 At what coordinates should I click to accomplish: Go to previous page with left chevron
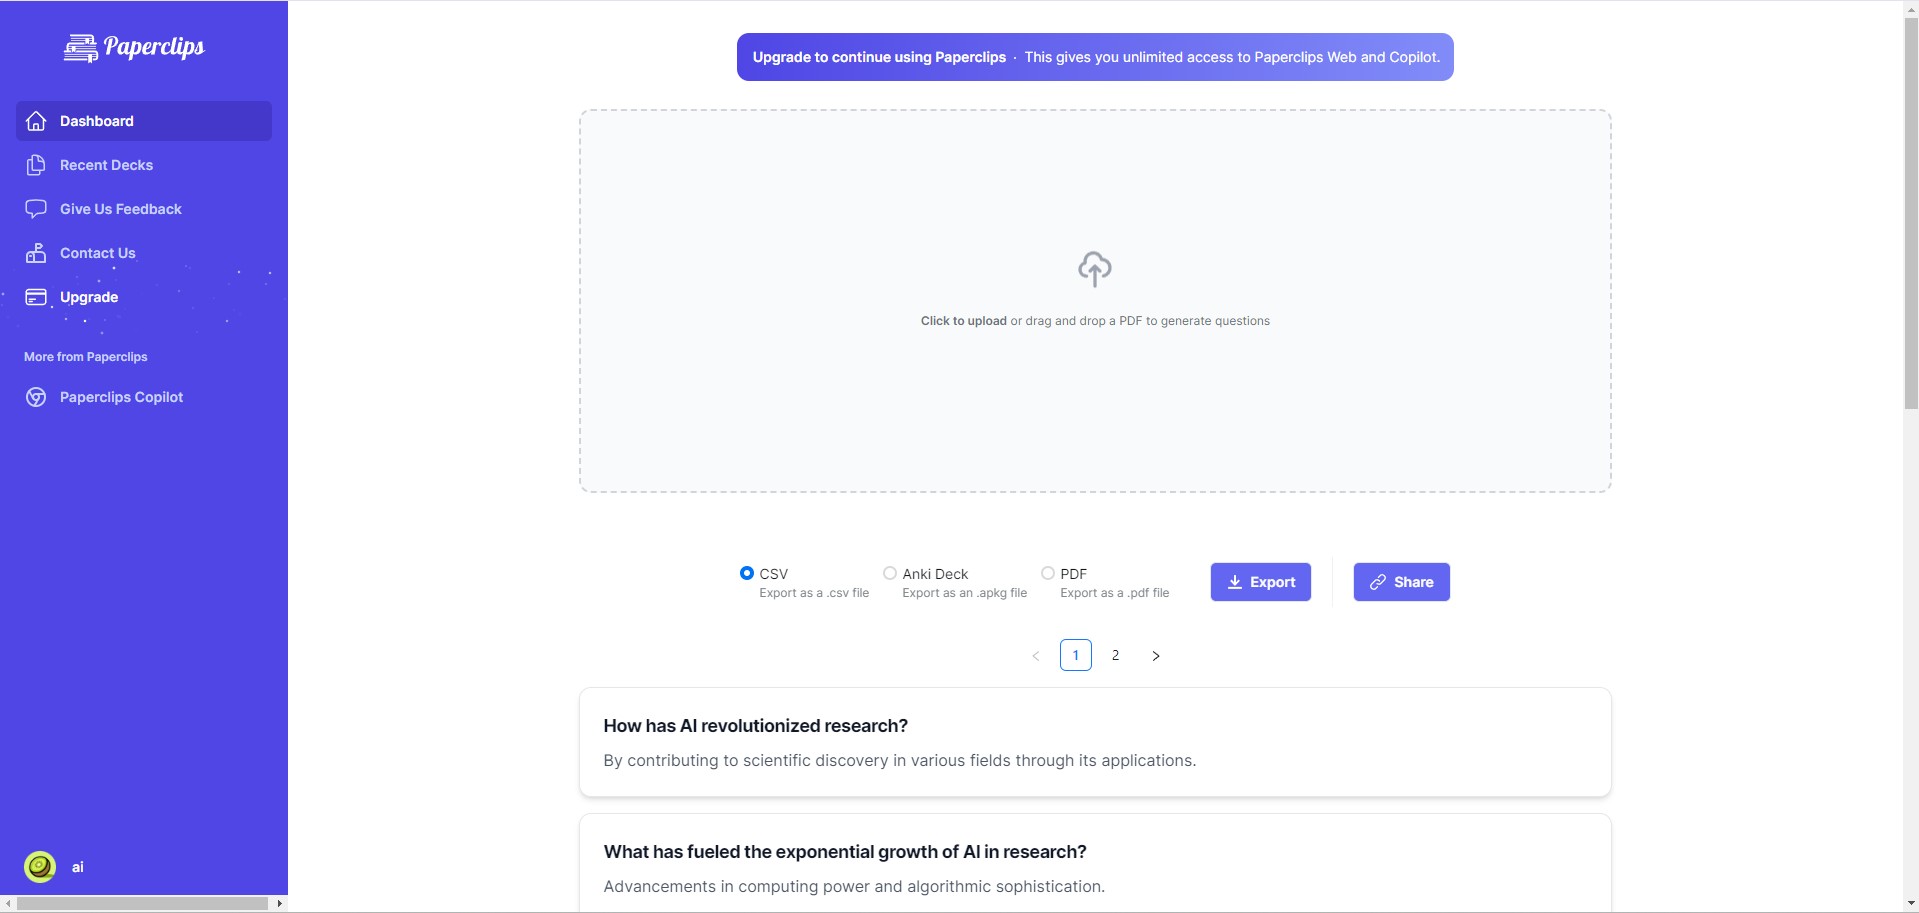pos(1036,656)
